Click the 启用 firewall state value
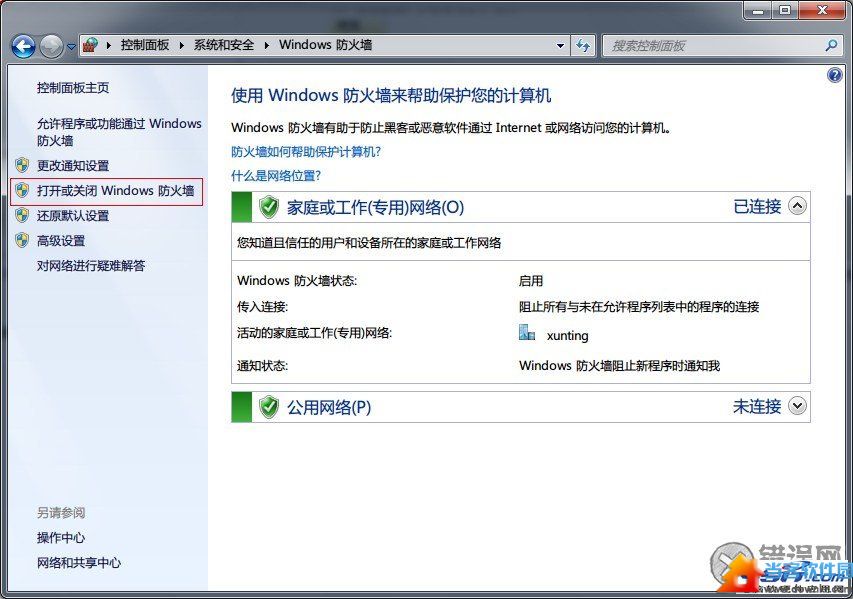 point(531,281)
